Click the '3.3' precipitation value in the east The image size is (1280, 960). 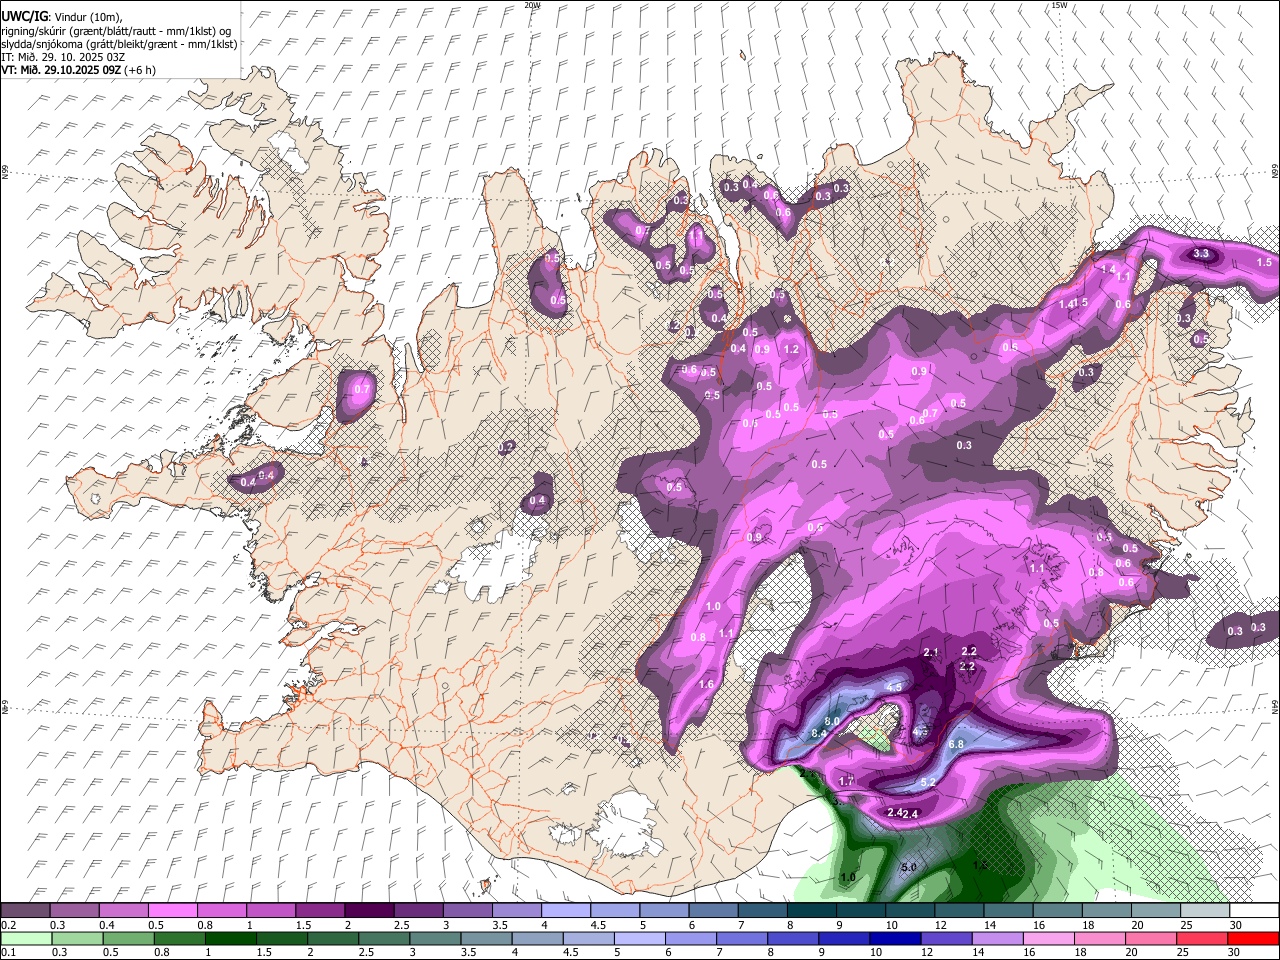1202,254
